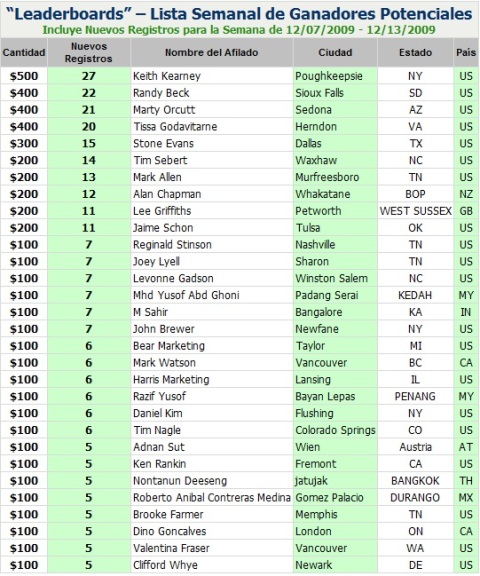This screenshot has width=480, height=576.
Task: Click the Nuevos Registros column header
Action: tap(89, 53)
